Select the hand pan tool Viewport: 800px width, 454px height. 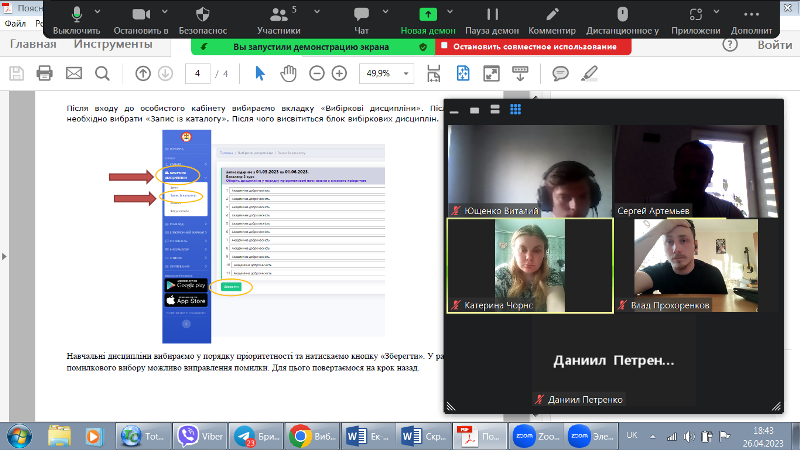point(288,73)
